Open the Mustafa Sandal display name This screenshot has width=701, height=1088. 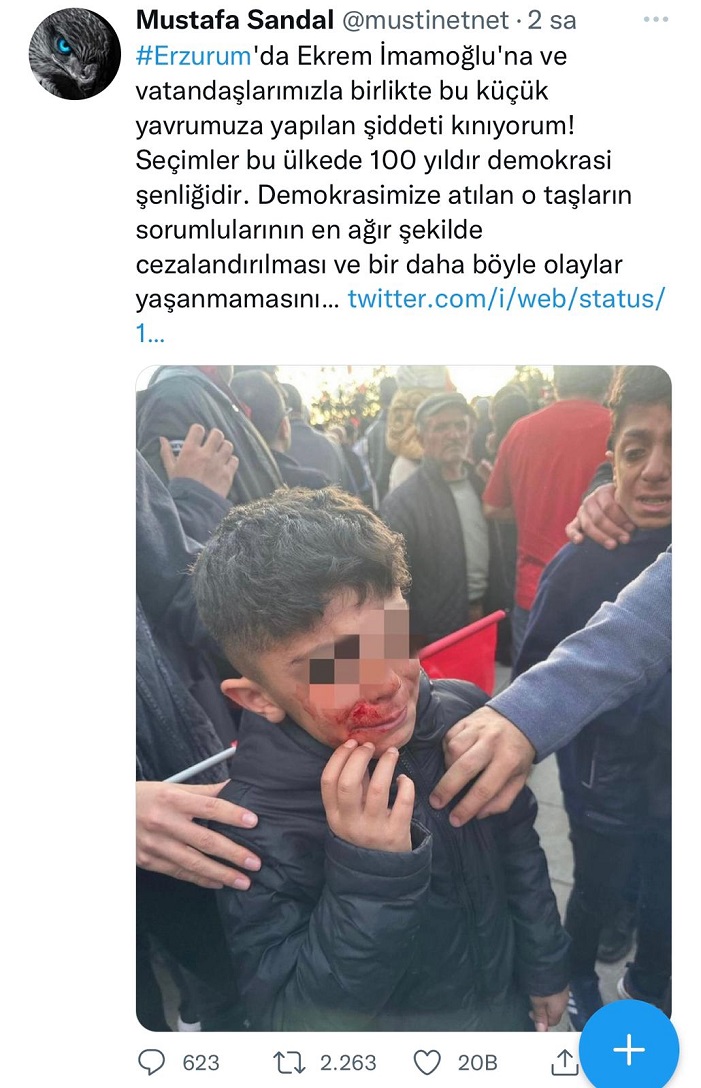point(235,20)
